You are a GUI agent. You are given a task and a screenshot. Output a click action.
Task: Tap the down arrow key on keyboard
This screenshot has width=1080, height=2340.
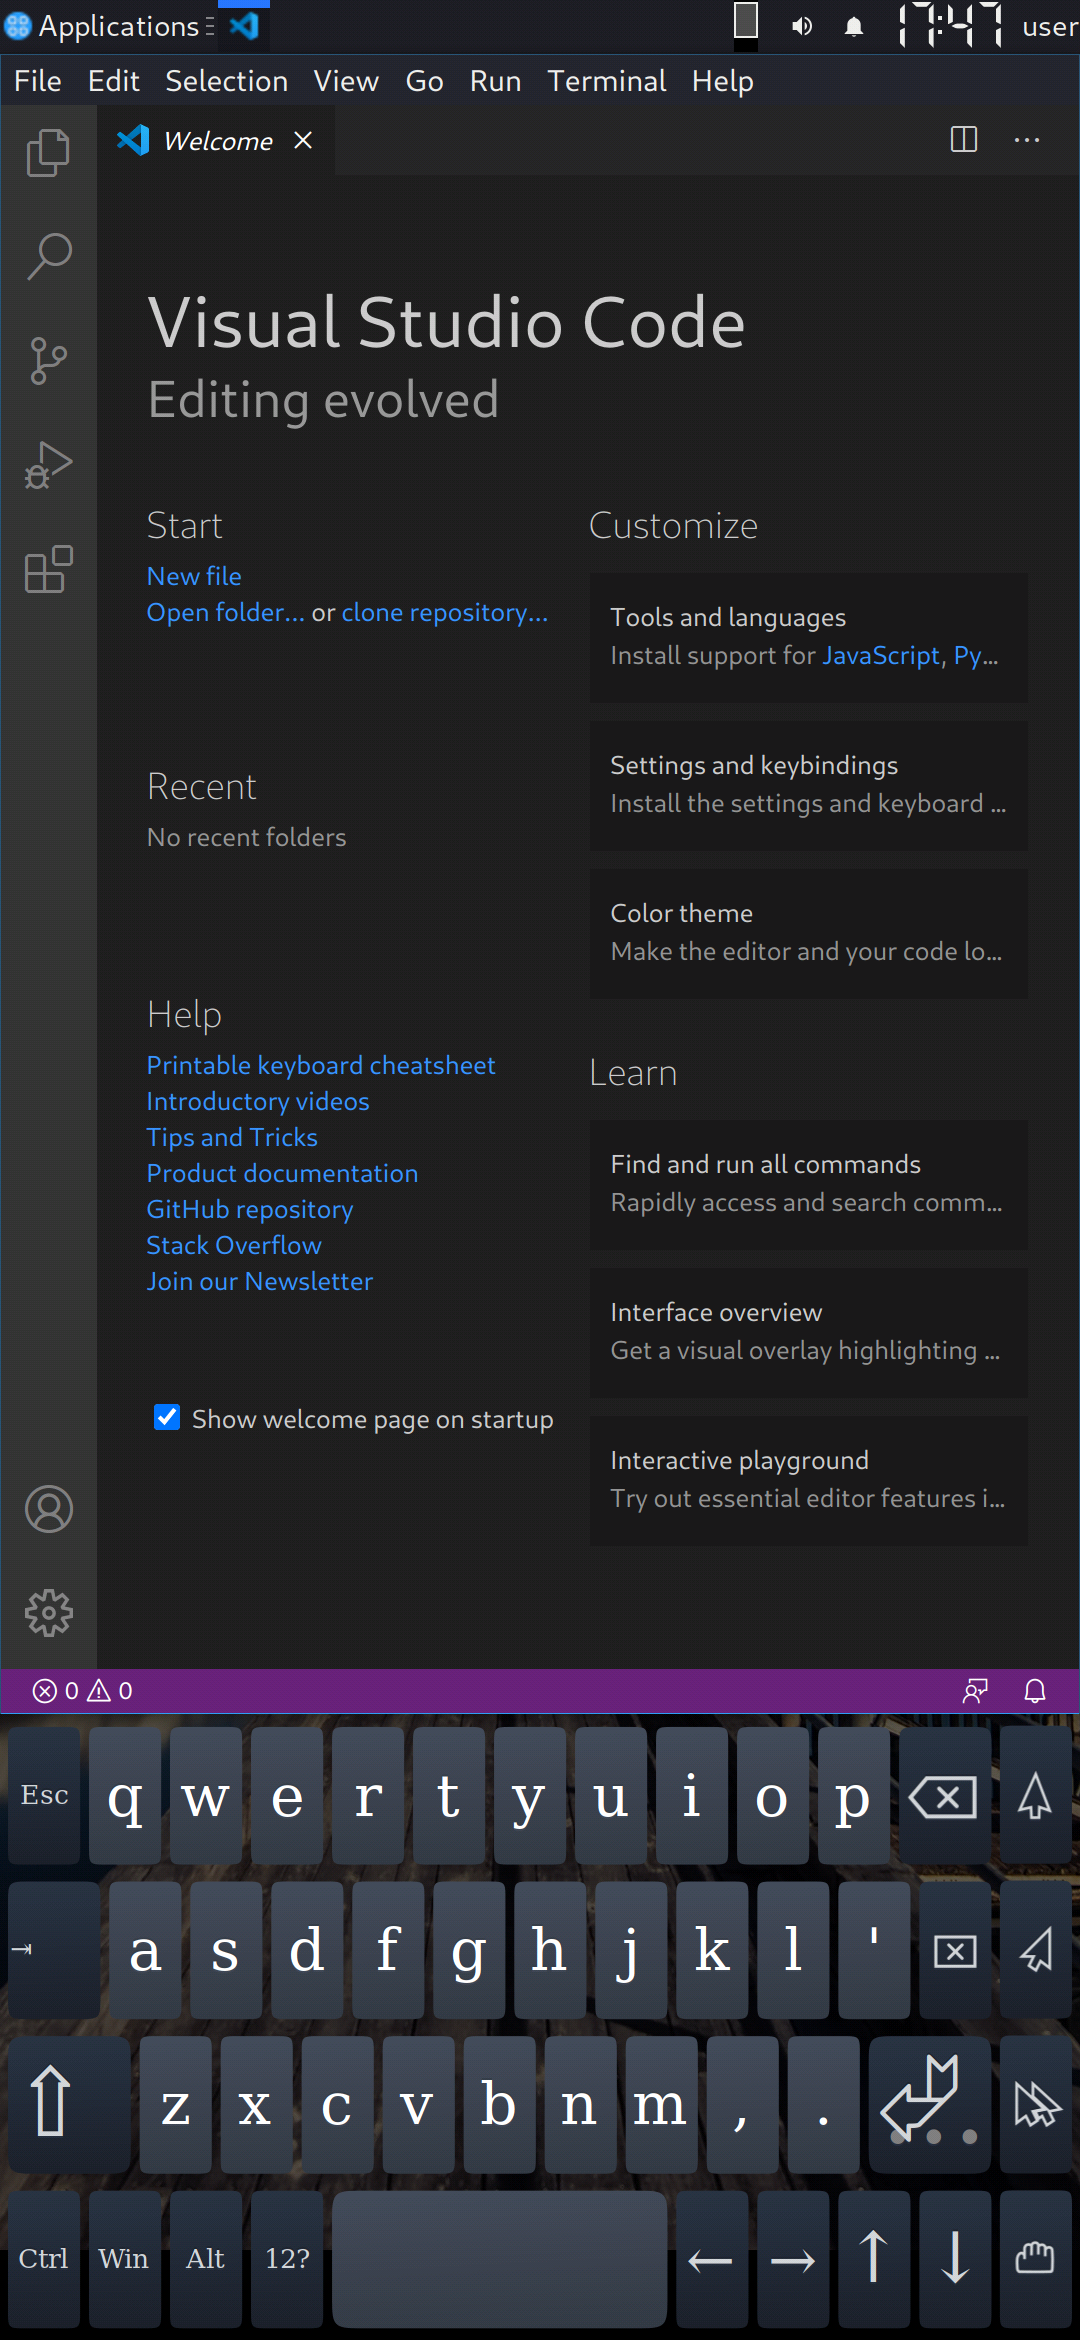[x=955, y=2259]
